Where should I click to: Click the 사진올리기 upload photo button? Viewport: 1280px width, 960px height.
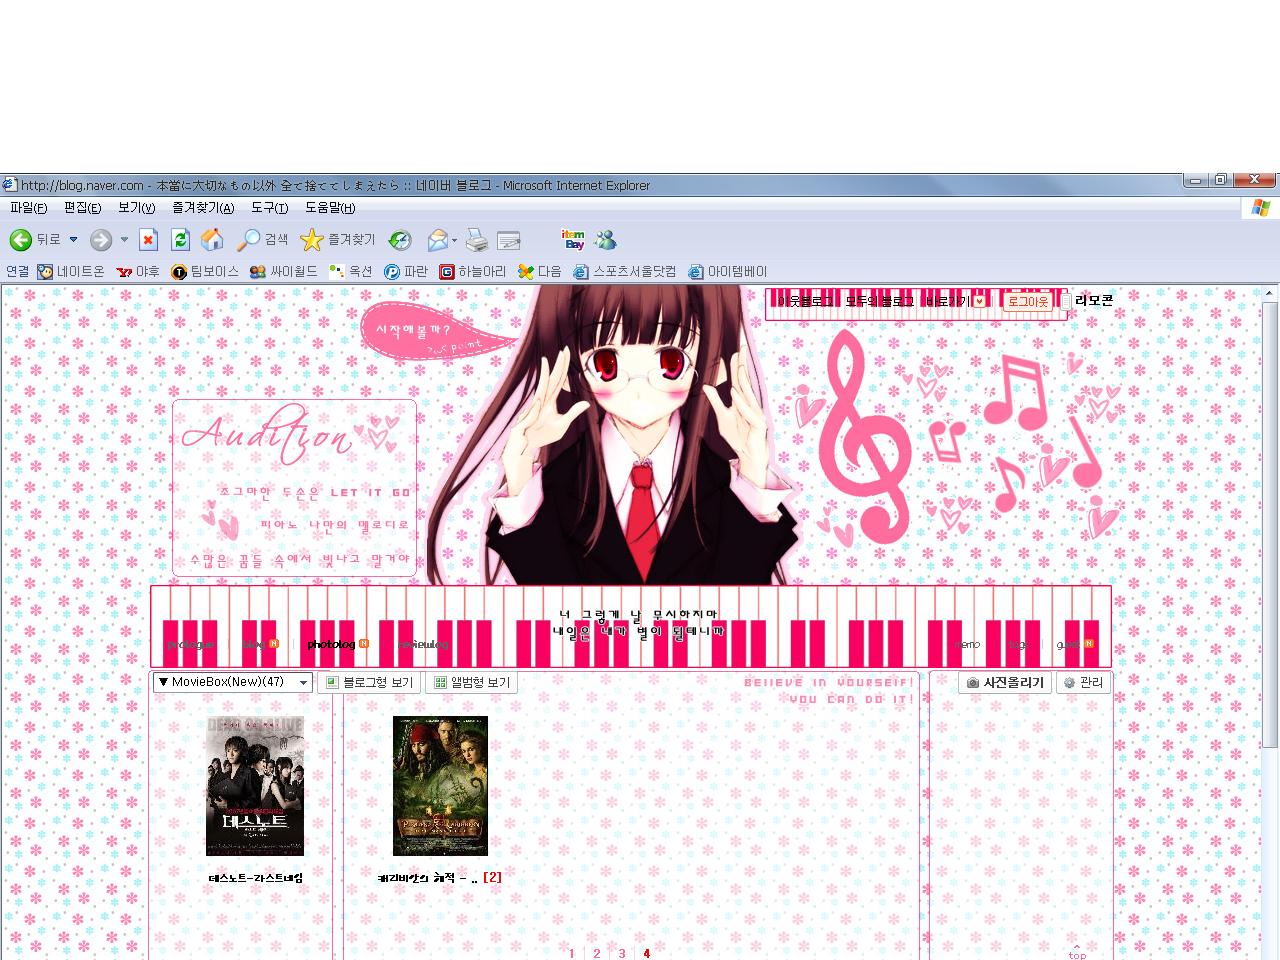pos(1005,682)
